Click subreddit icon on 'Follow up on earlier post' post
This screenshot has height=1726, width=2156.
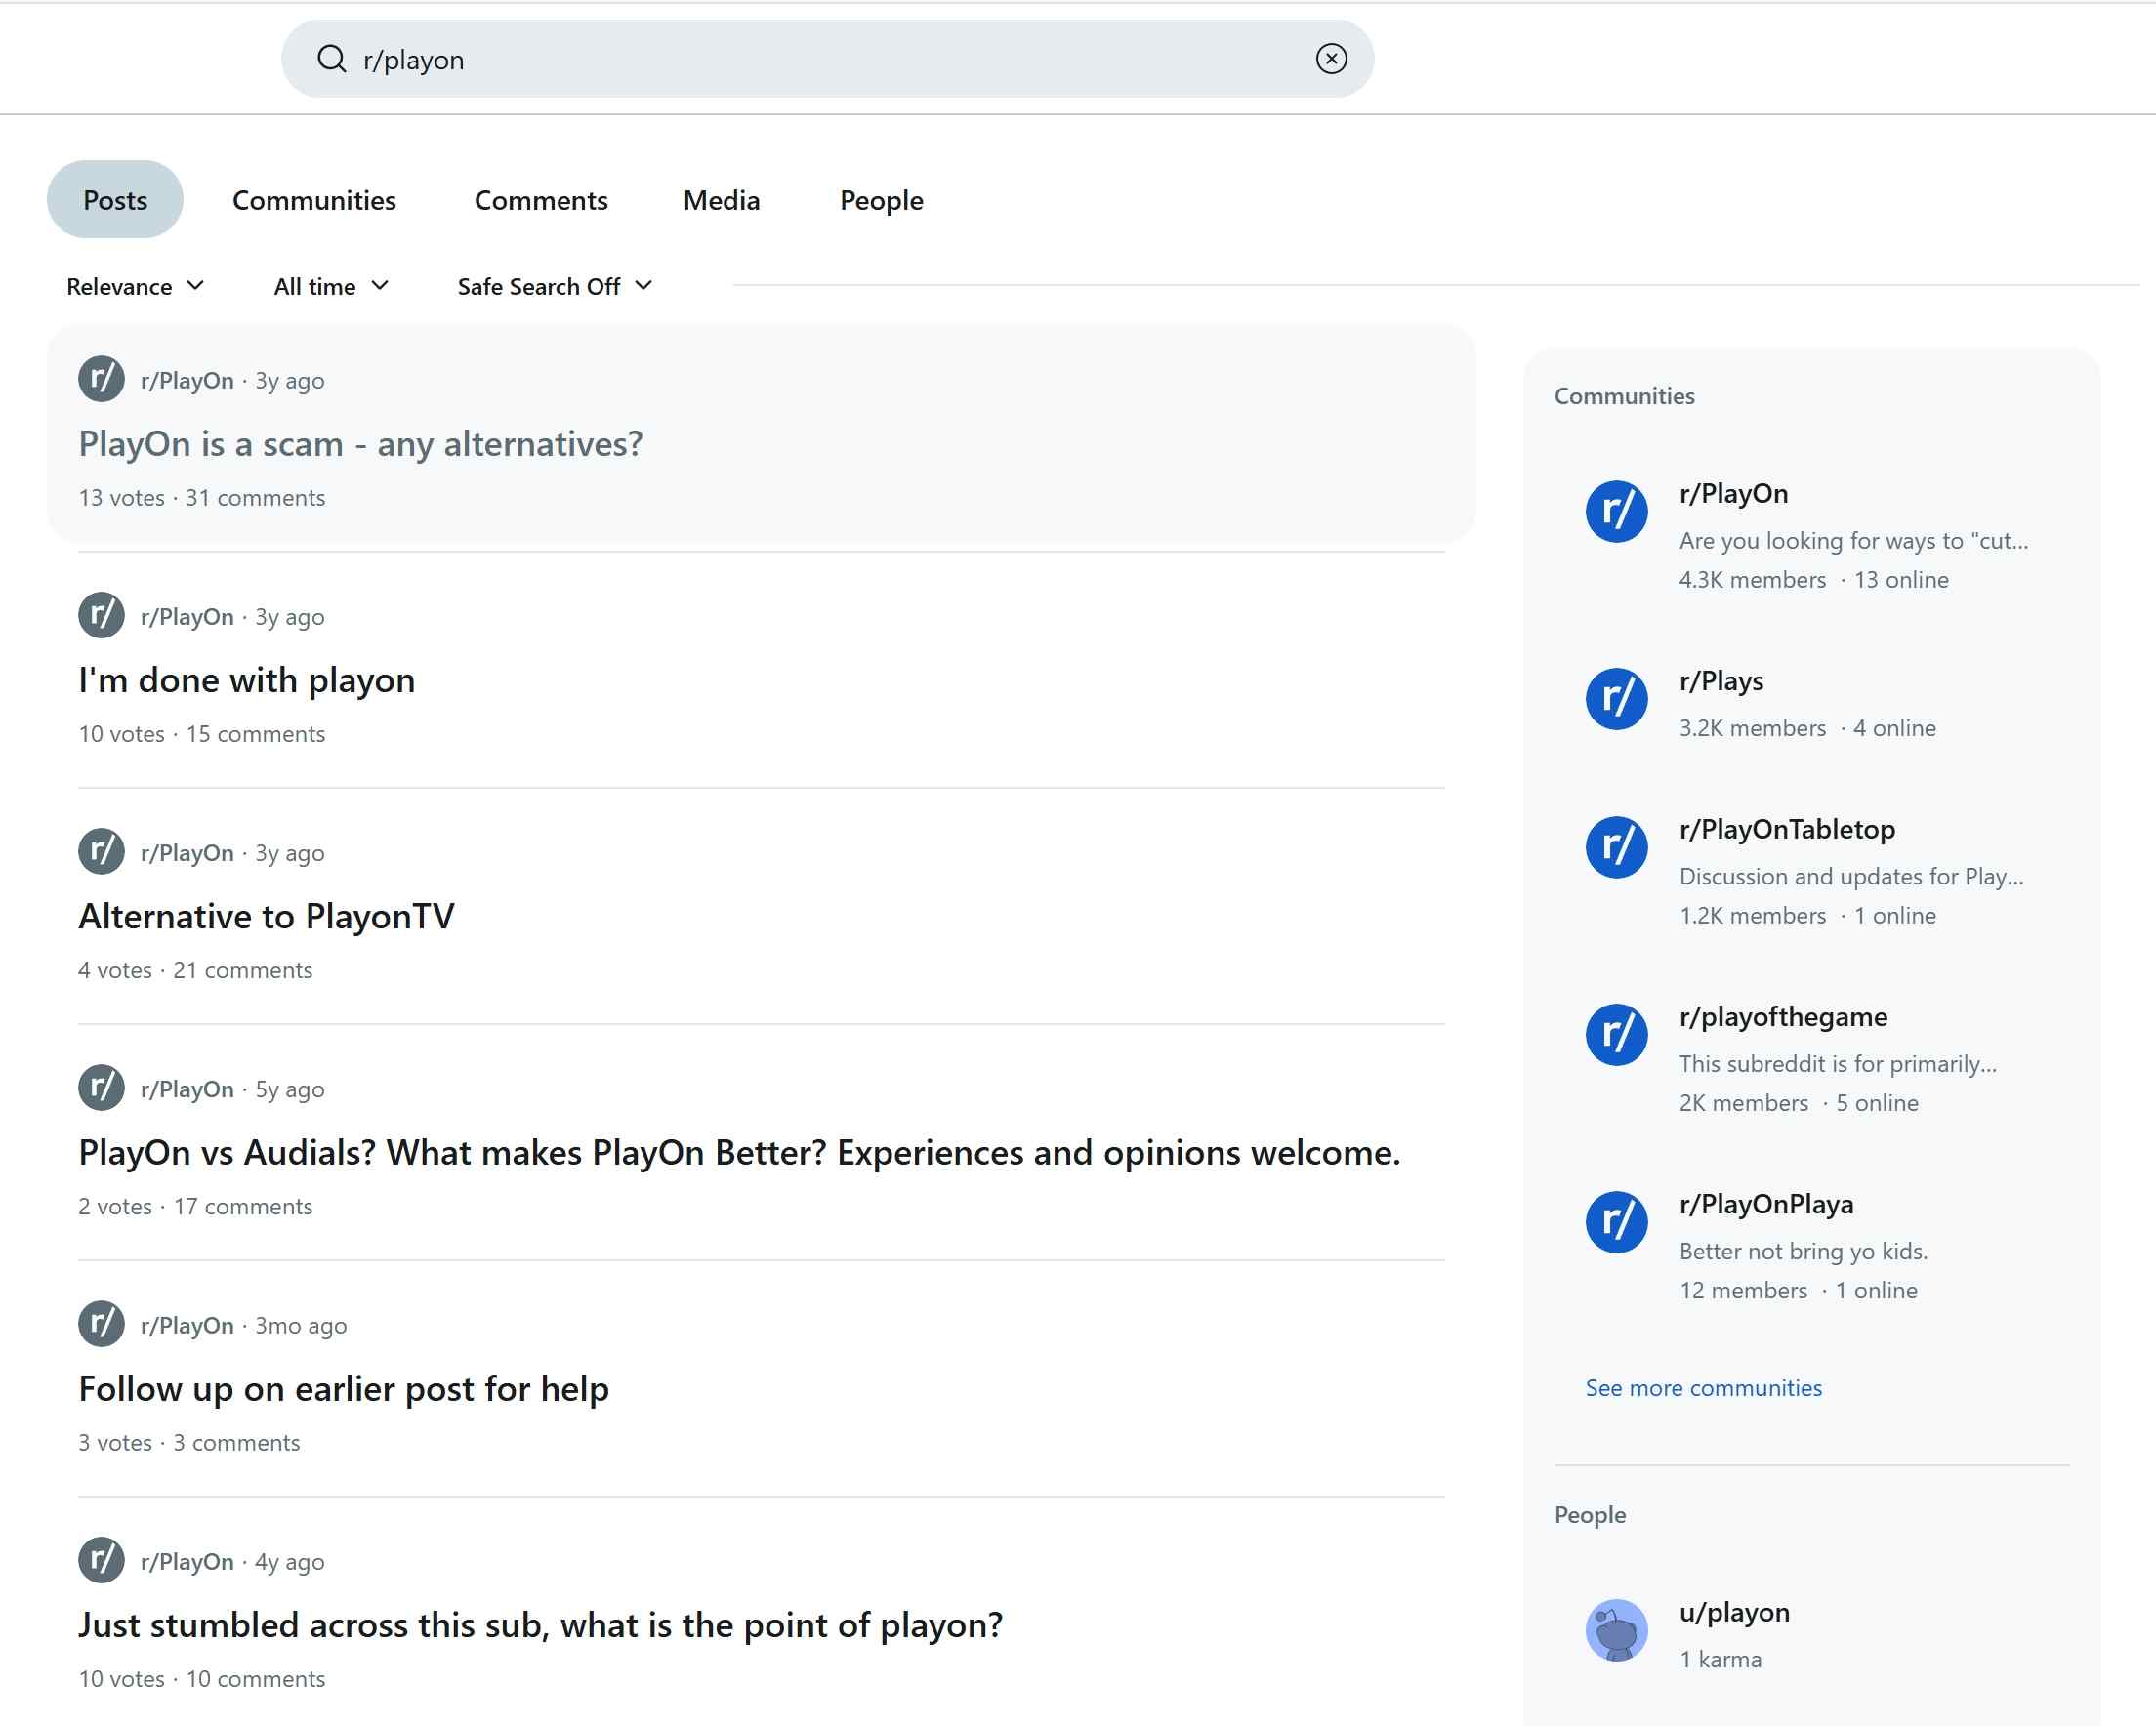102,1323
